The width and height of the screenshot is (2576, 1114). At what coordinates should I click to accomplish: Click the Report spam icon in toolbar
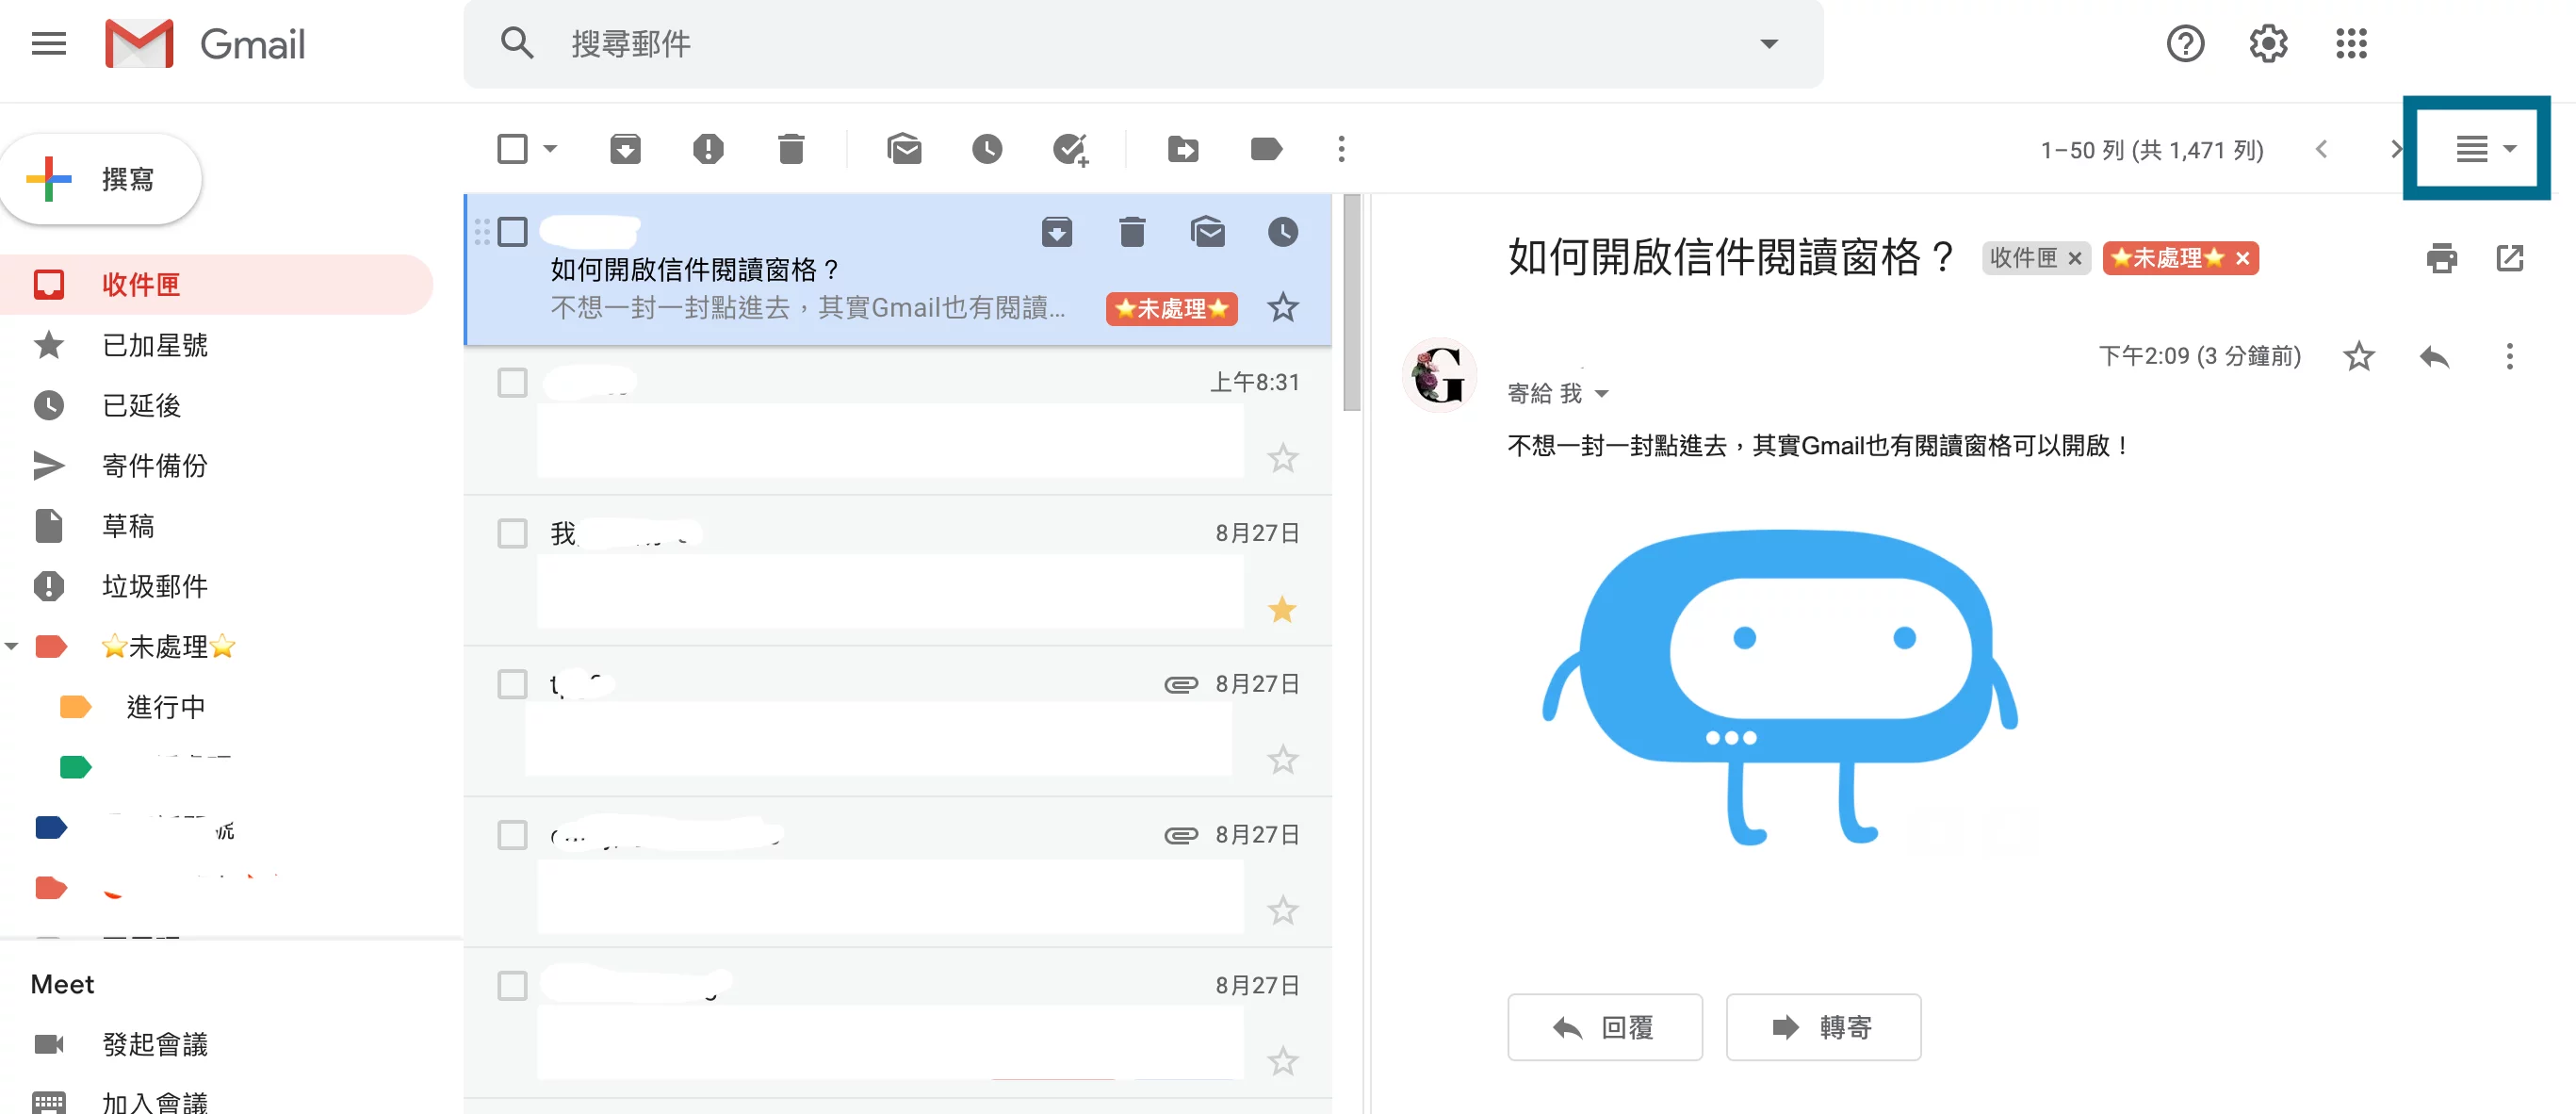pos(708,149)
